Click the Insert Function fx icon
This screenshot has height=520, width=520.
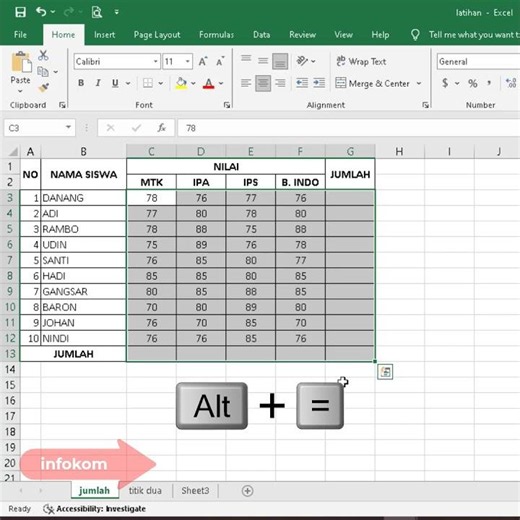(x=161, y=128)
